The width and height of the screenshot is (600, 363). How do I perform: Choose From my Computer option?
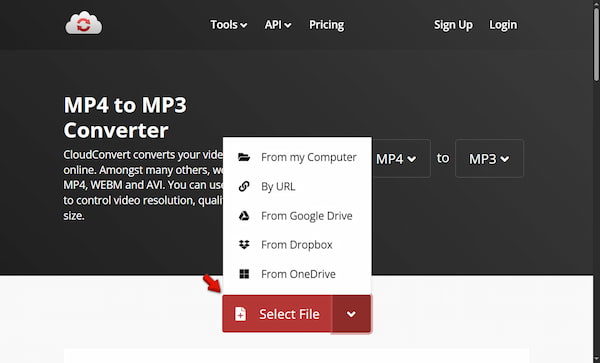297,157
